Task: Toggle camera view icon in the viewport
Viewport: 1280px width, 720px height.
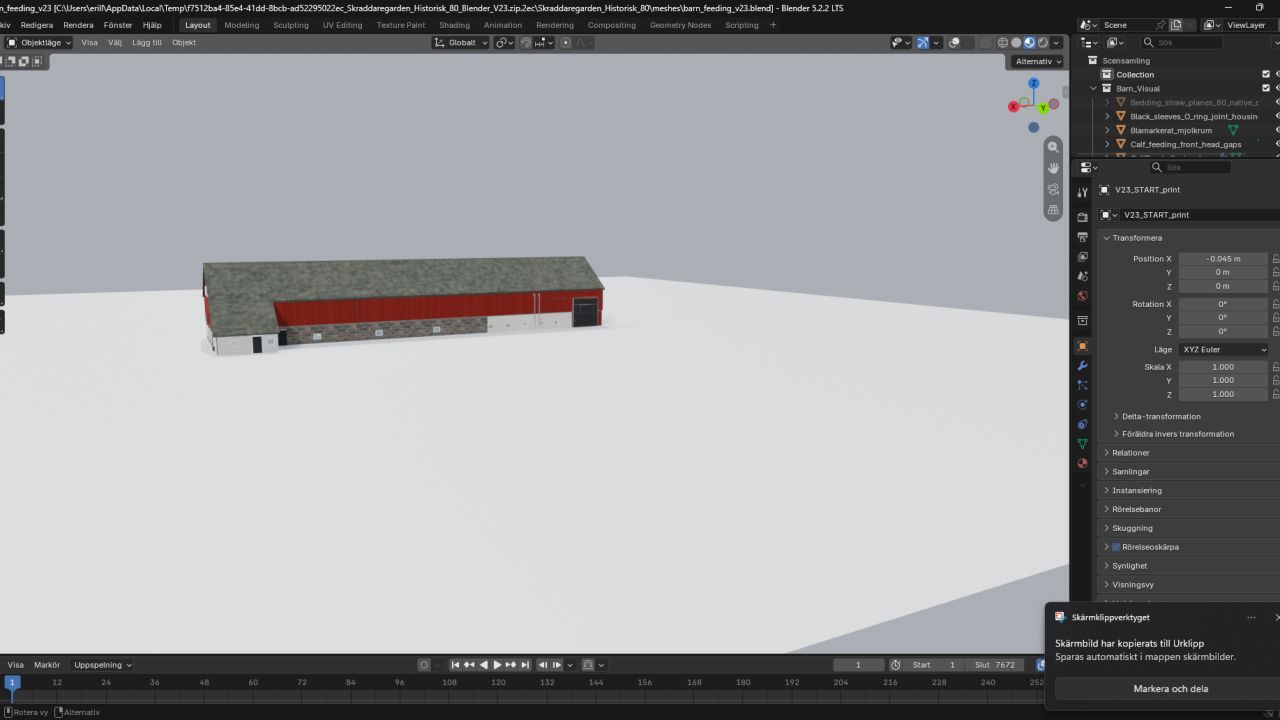Action: pos(1053,189)
